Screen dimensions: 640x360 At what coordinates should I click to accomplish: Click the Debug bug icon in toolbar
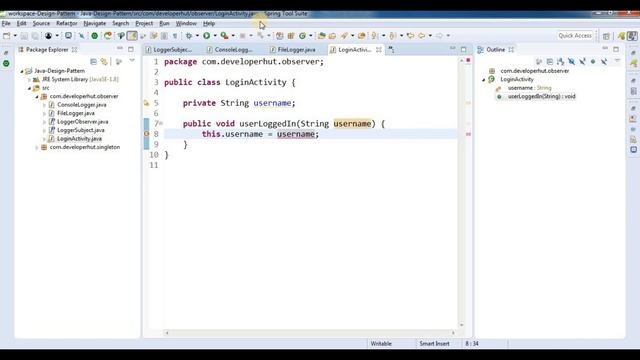coord(189,36)
